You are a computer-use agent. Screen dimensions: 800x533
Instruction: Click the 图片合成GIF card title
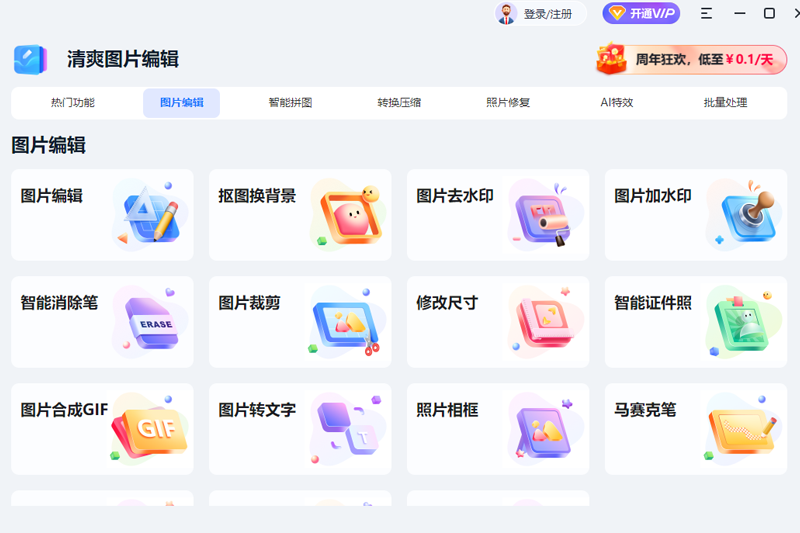coord(64,410)
